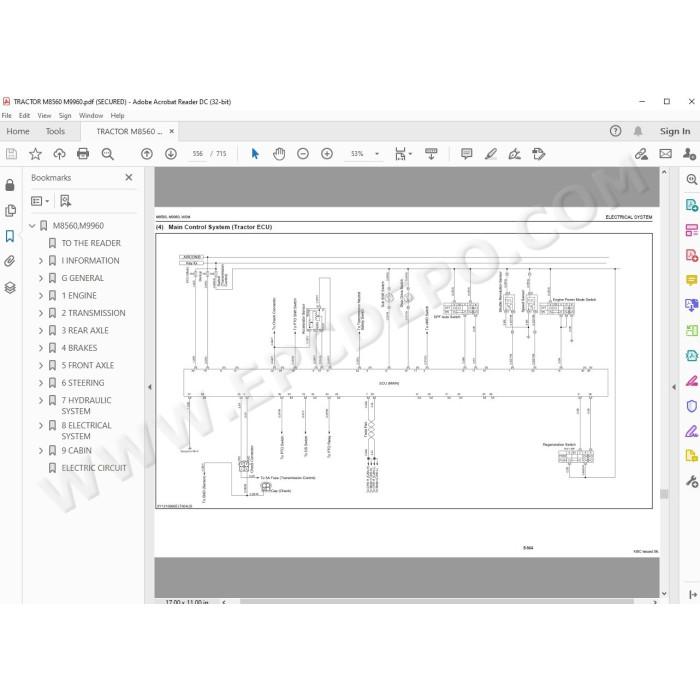Switch to the Tools tab
Image resolution: width=700 pixels, height=700 pixels.
[55, 131]
